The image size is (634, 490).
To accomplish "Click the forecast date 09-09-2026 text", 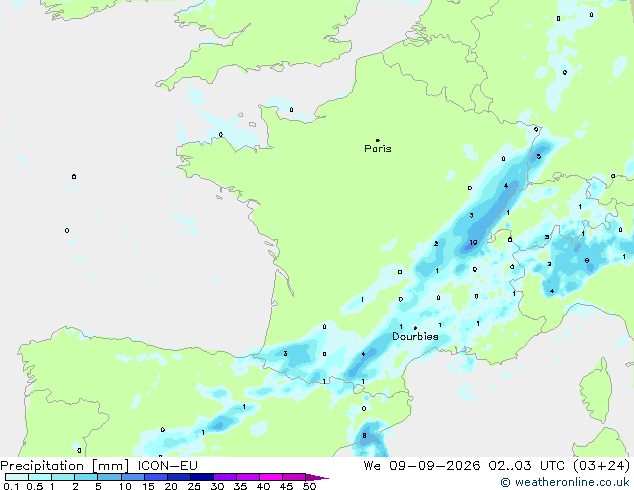I will (x=435, y=466).
